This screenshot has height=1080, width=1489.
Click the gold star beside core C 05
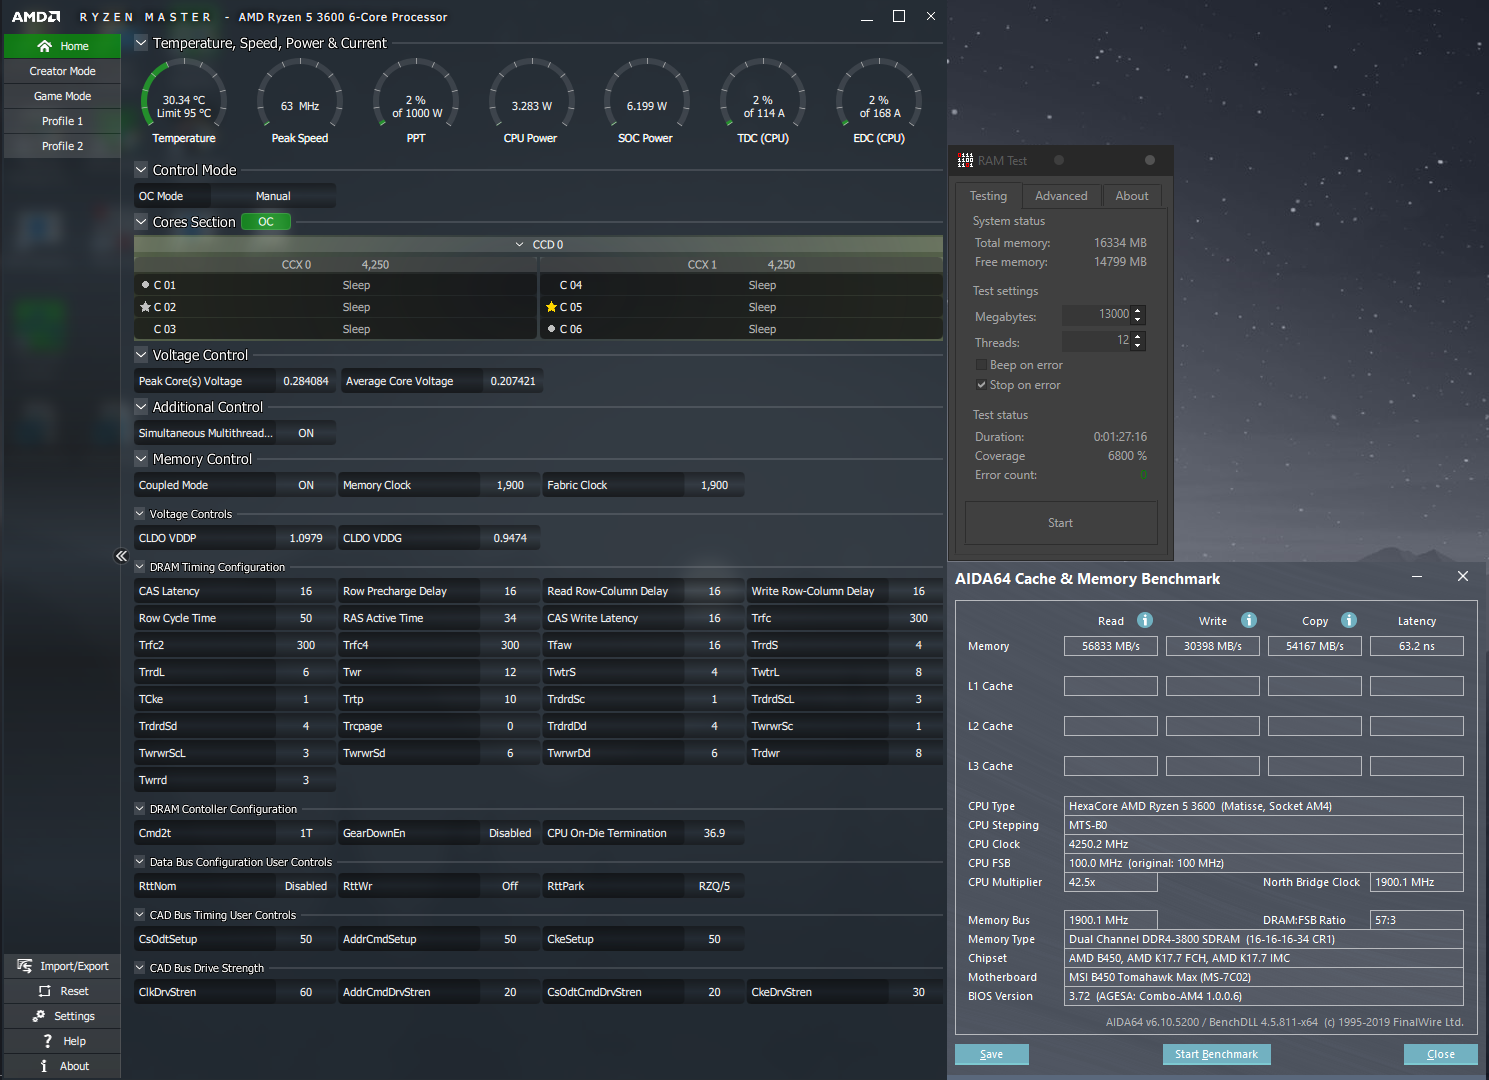(x=552, y=307)
